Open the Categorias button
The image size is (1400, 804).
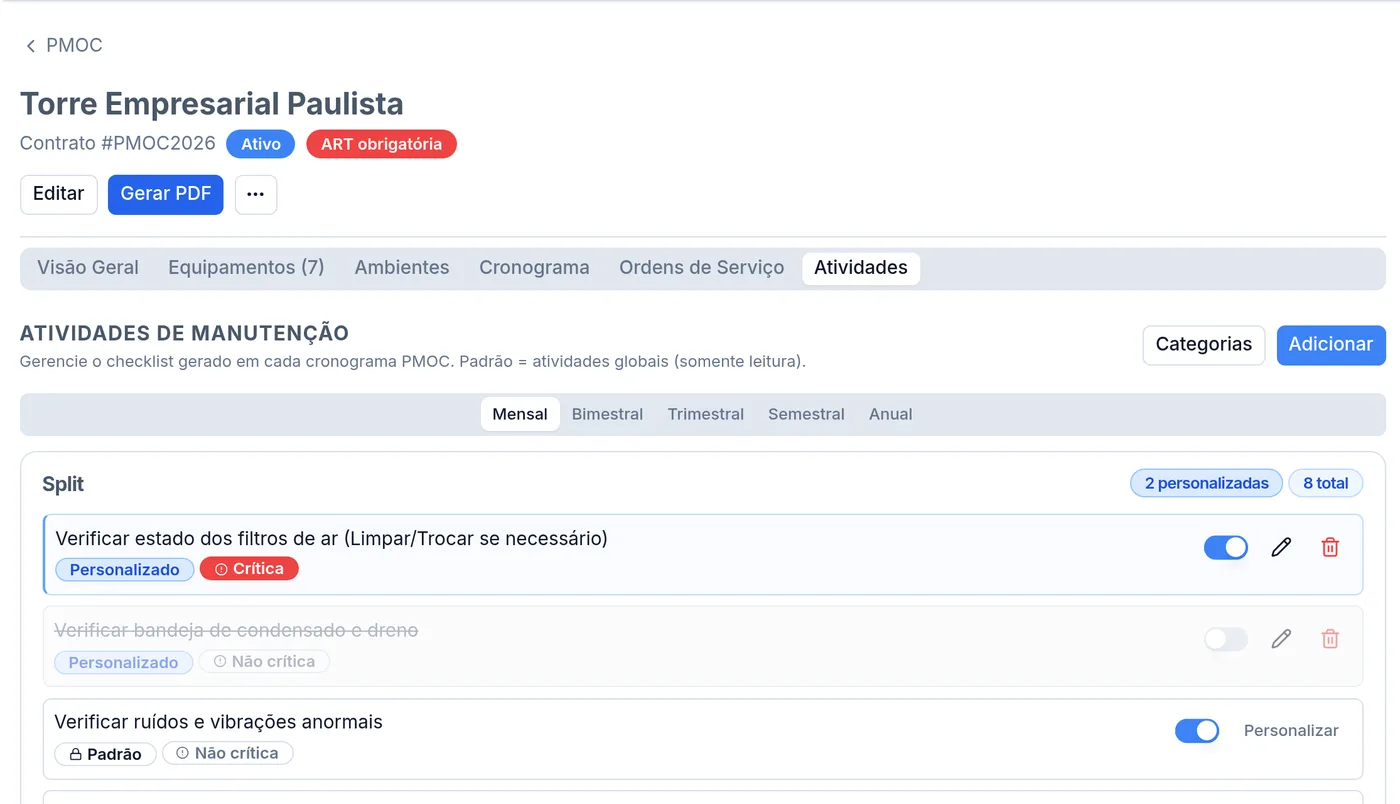pyautogui.click(x=1204, y=345)
